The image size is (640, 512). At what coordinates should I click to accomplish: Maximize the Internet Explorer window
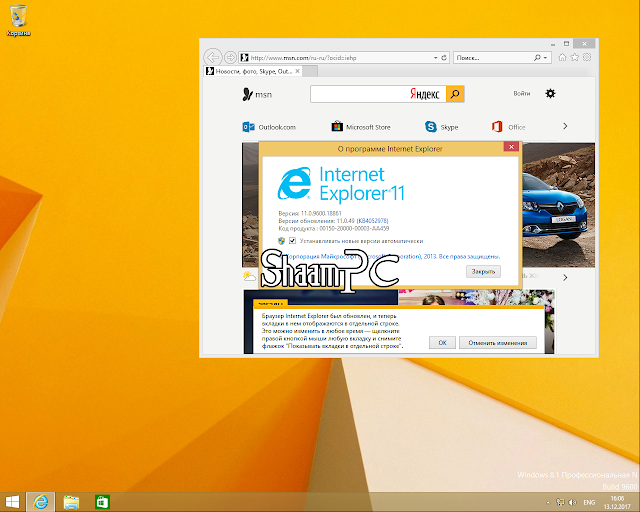[x=566, y=43]
